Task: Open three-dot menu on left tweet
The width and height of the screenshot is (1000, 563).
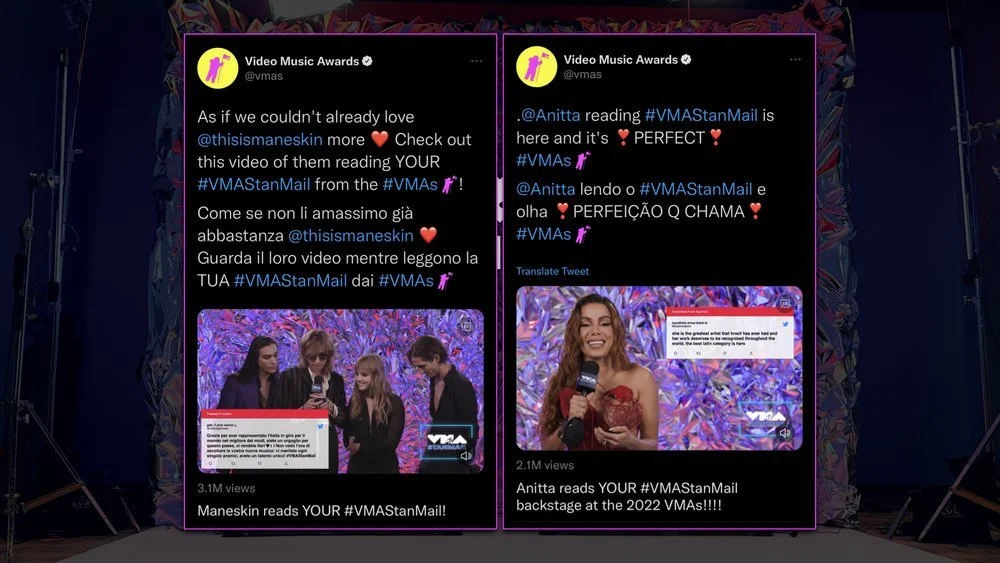Action: pyautogui.click(x=476, y=61)
